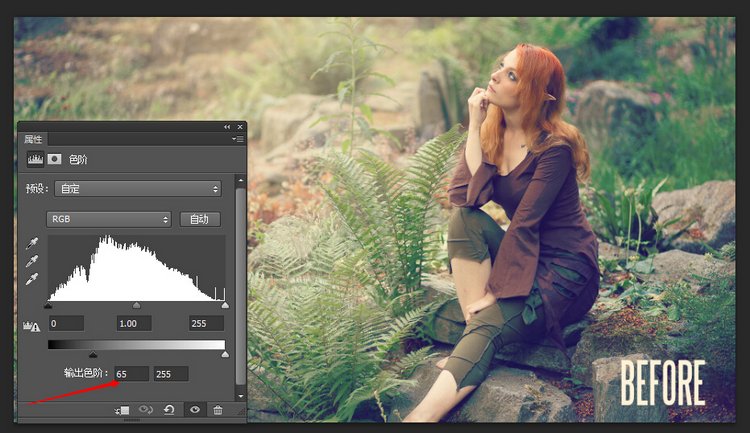Clip adjustment to layer below icon

tap(122, 410)
